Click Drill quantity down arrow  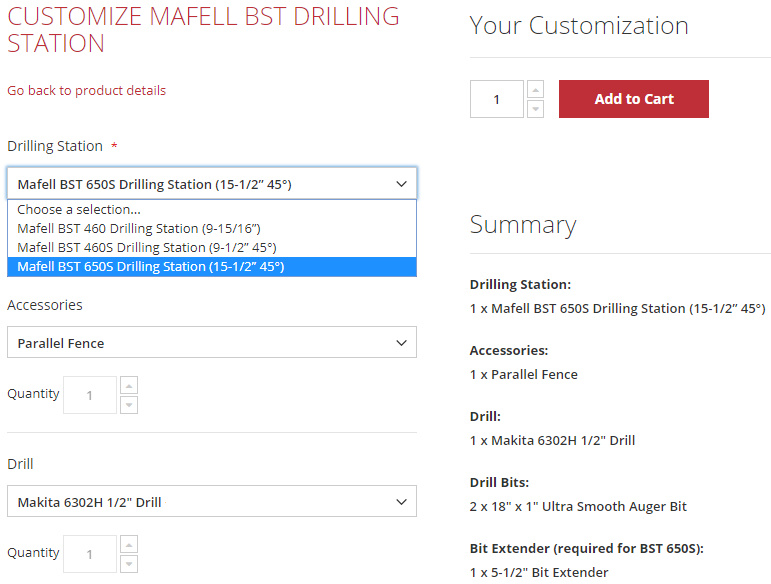pos(129,563)
